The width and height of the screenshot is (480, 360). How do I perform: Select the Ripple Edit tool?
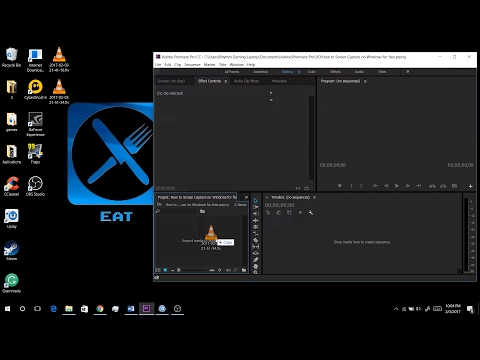[256, 220]
